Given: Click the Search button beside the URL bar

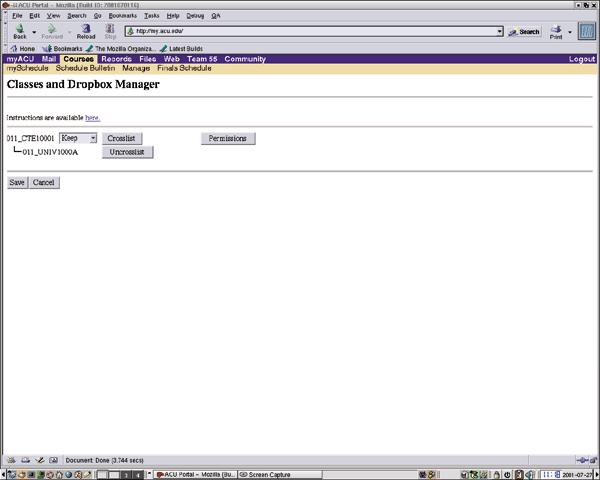Looking at the screenshot, I should [x=523, y=31].
